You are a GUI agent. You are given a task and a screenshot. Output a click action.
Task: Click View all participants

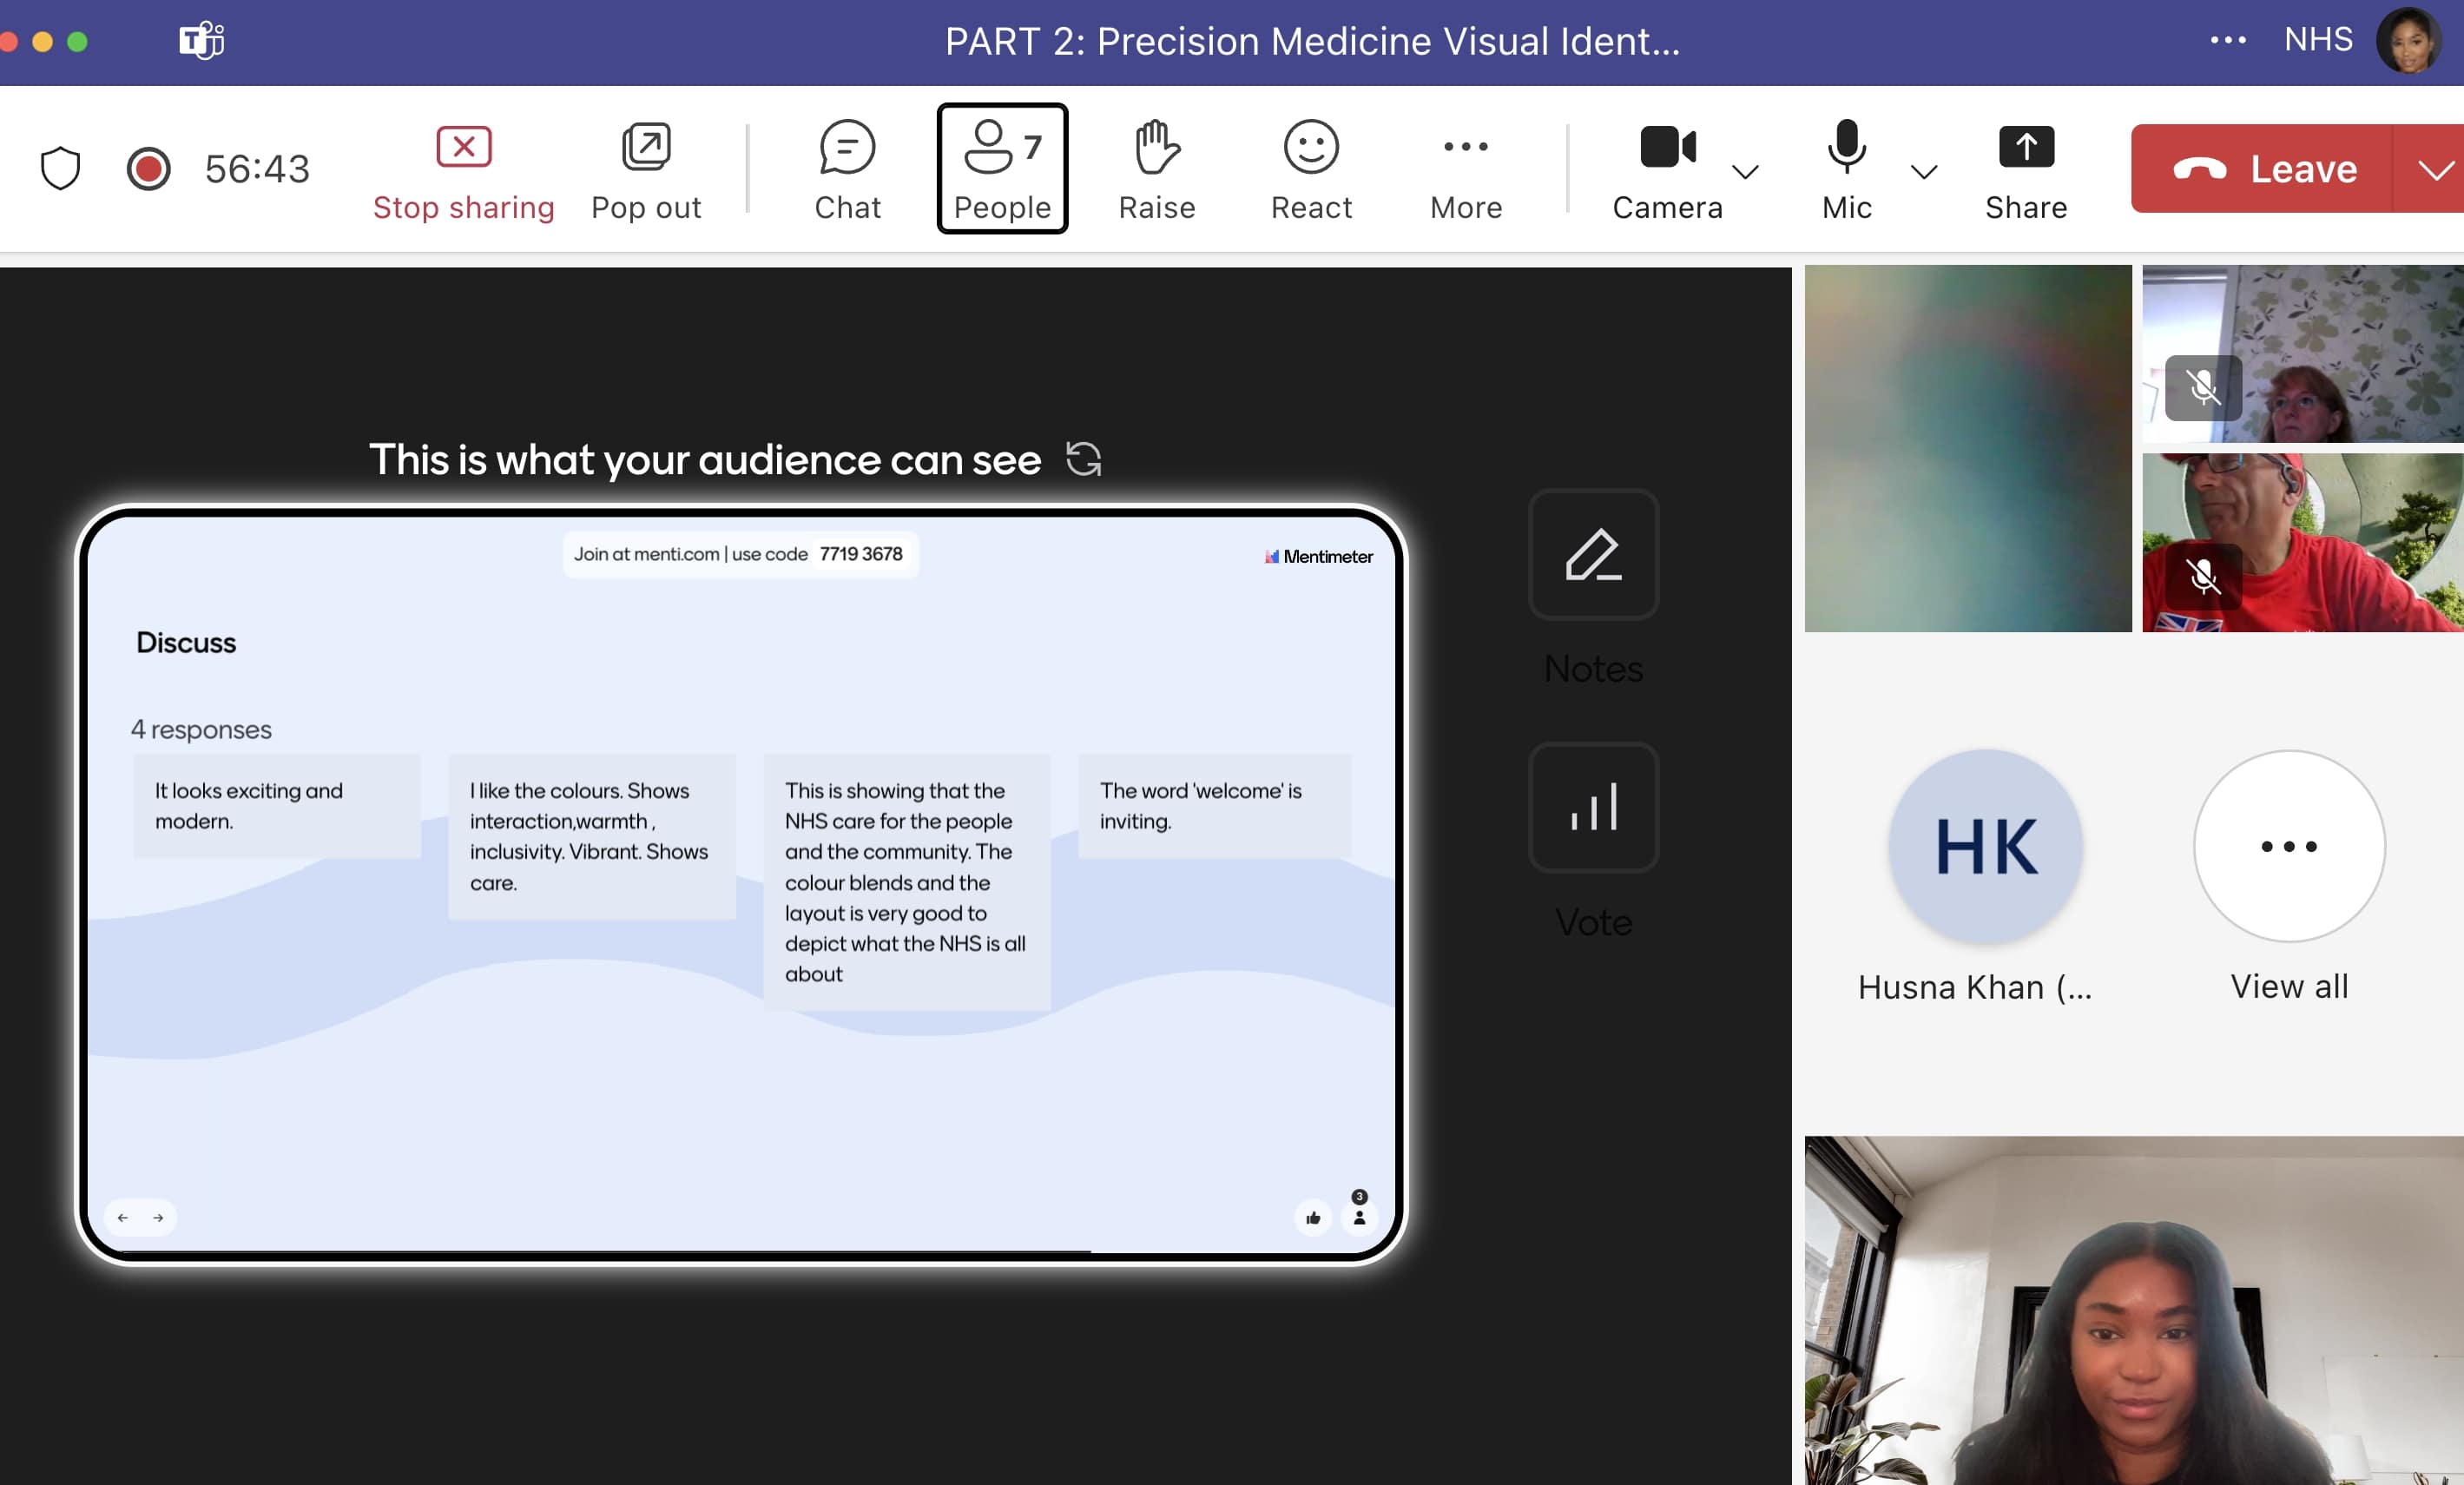(x=2289, y=848)
